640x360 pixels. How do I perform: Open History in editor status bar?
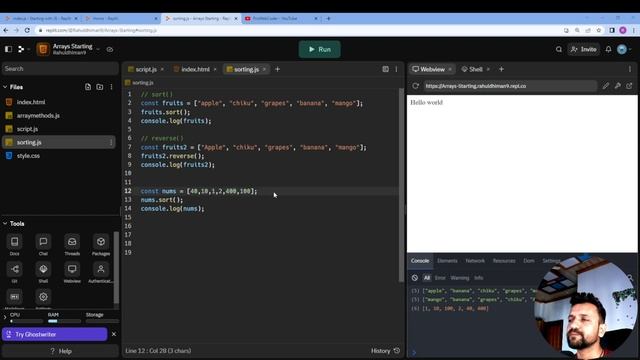pos(385,351)
